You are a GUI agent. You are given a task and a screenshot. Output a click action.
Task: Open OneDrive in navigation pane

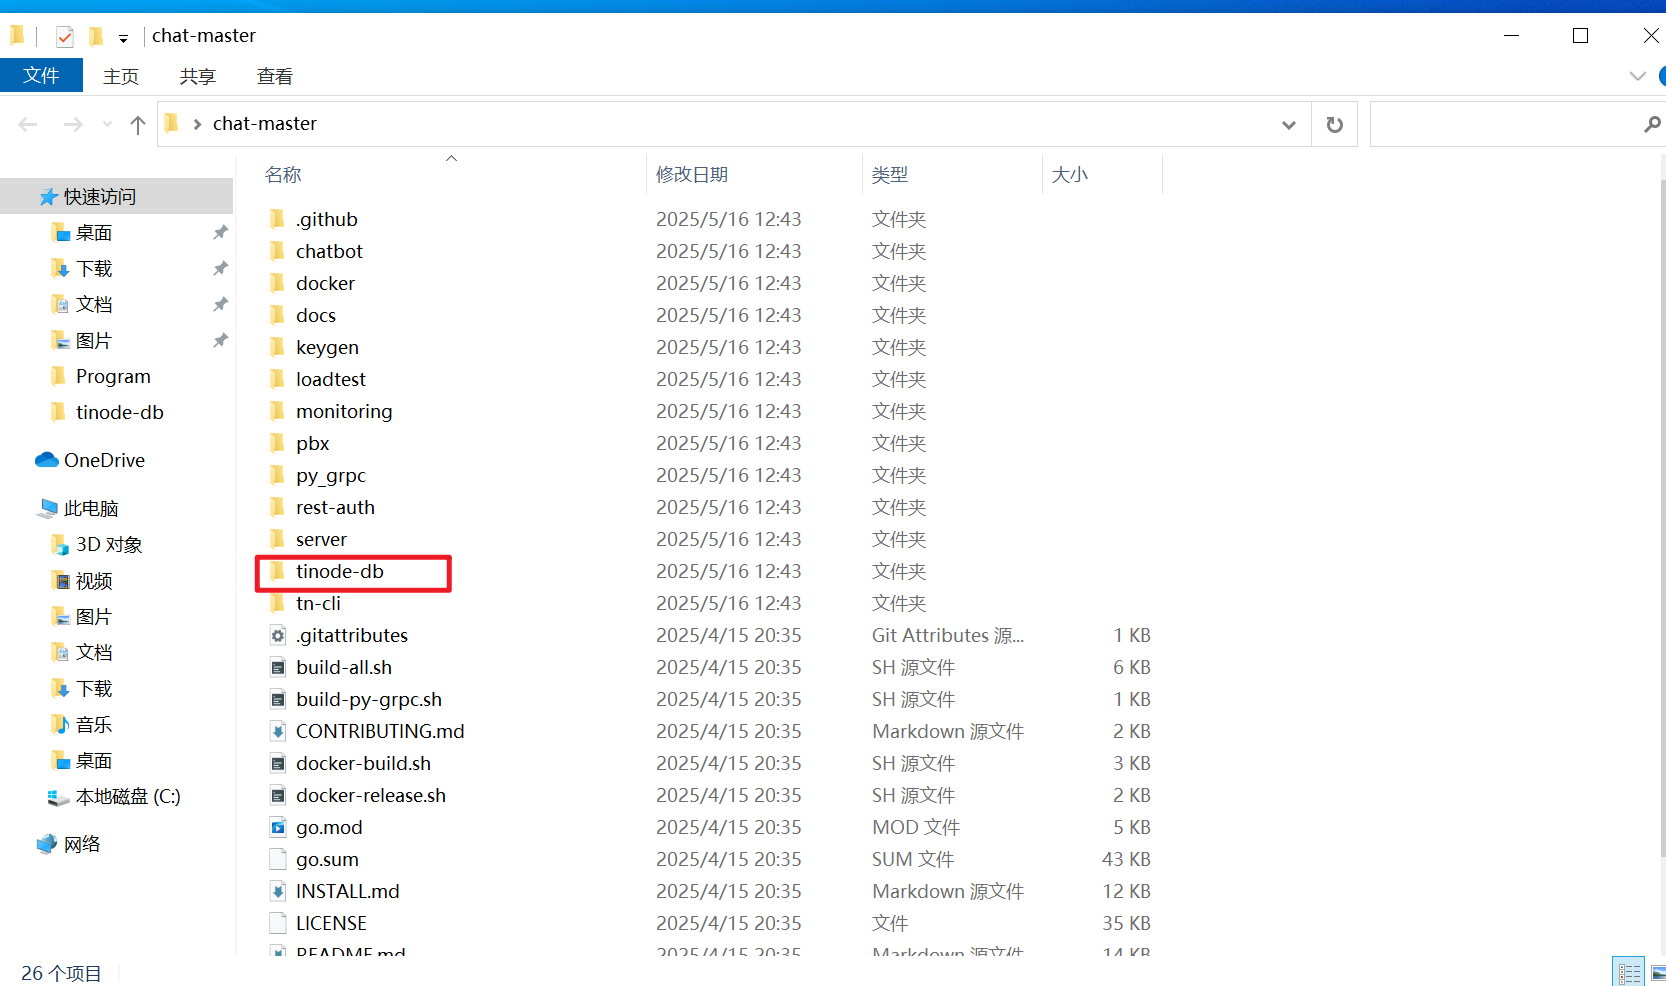[104, 460]
